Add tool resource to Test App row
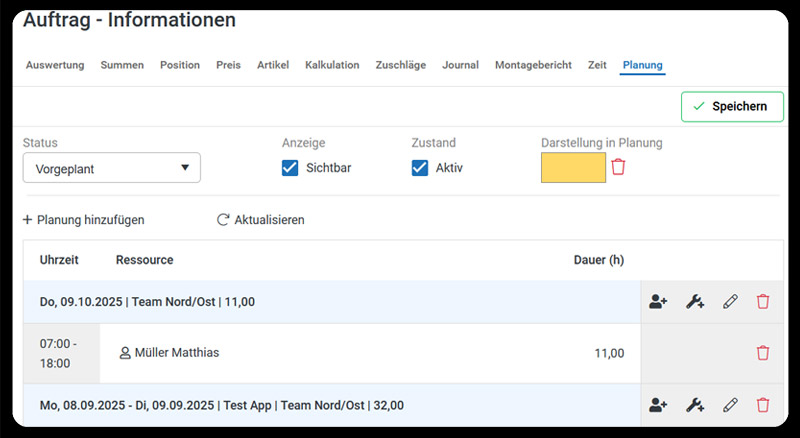 click(x=695, y=405)
